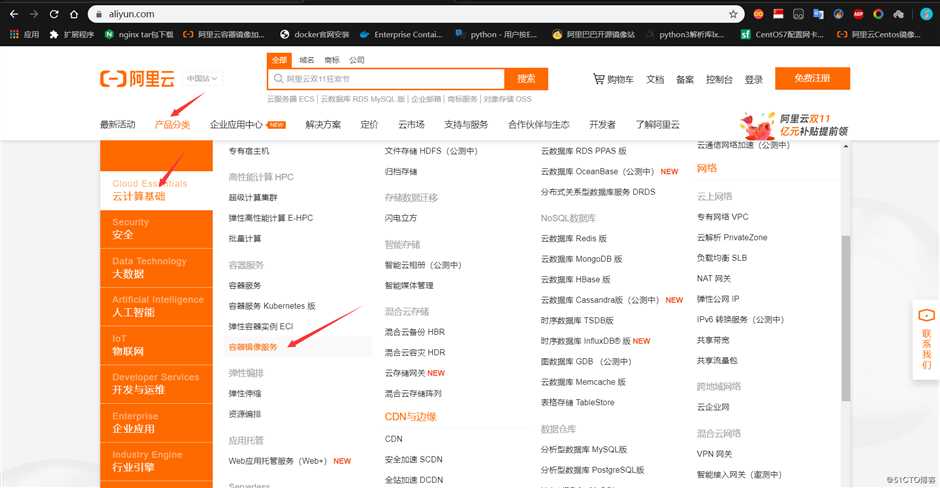Click the aliyun.com address bar

click(x=414, y=14)
